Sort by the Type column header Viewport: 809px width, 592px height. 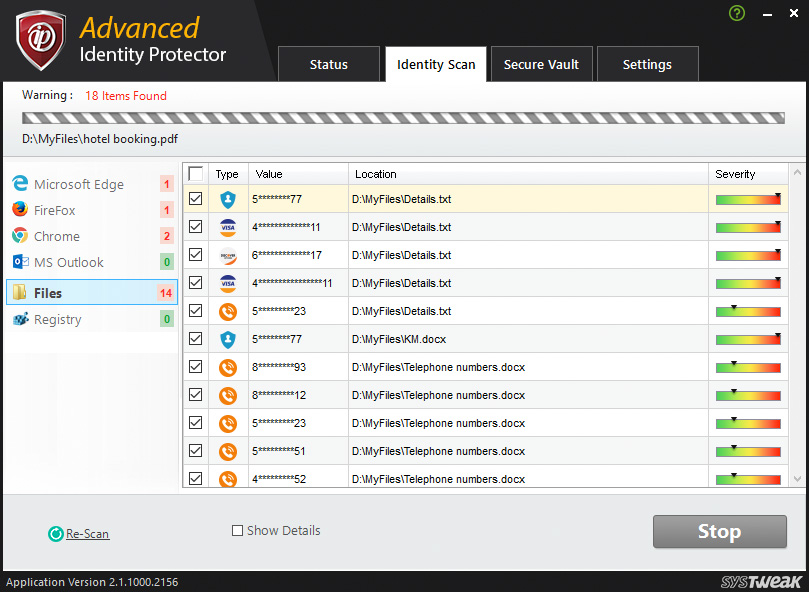click(227, 174)
